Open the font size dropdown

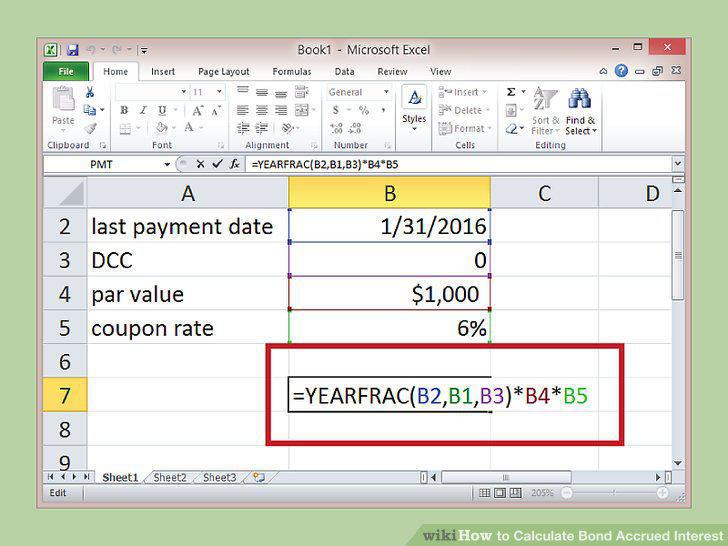219,92
